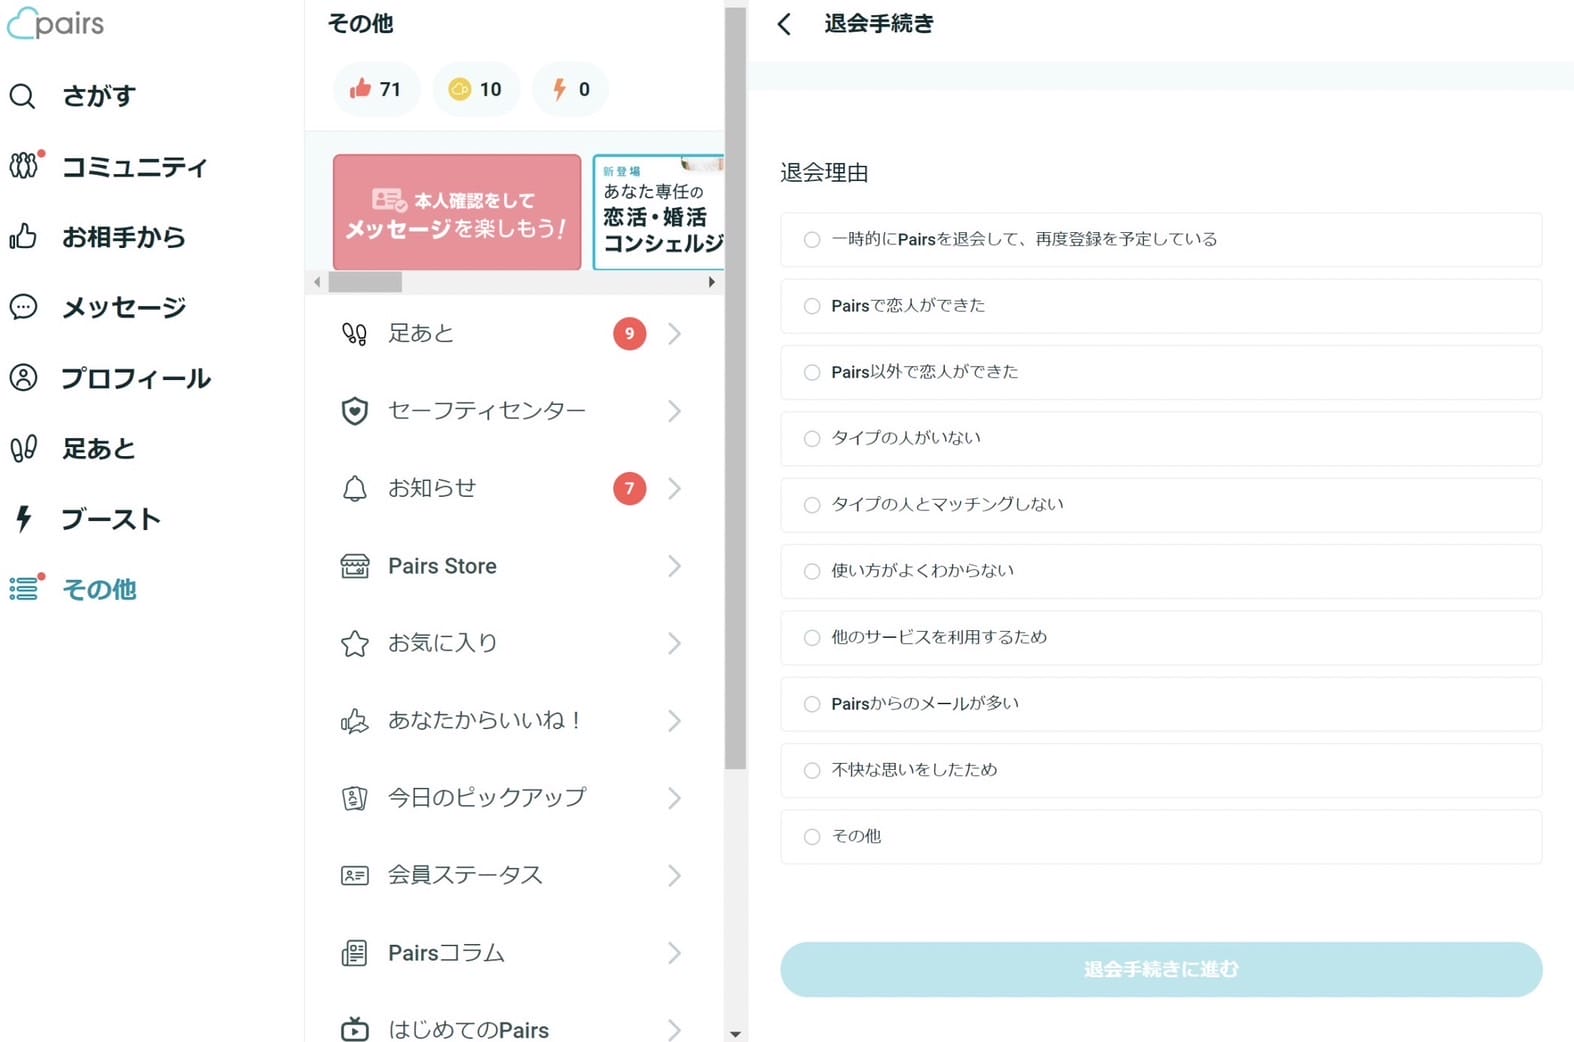Click the 会員ステータス ID card icon
This screenshot has width=1574, height=1042.
[x=355, y=875]
